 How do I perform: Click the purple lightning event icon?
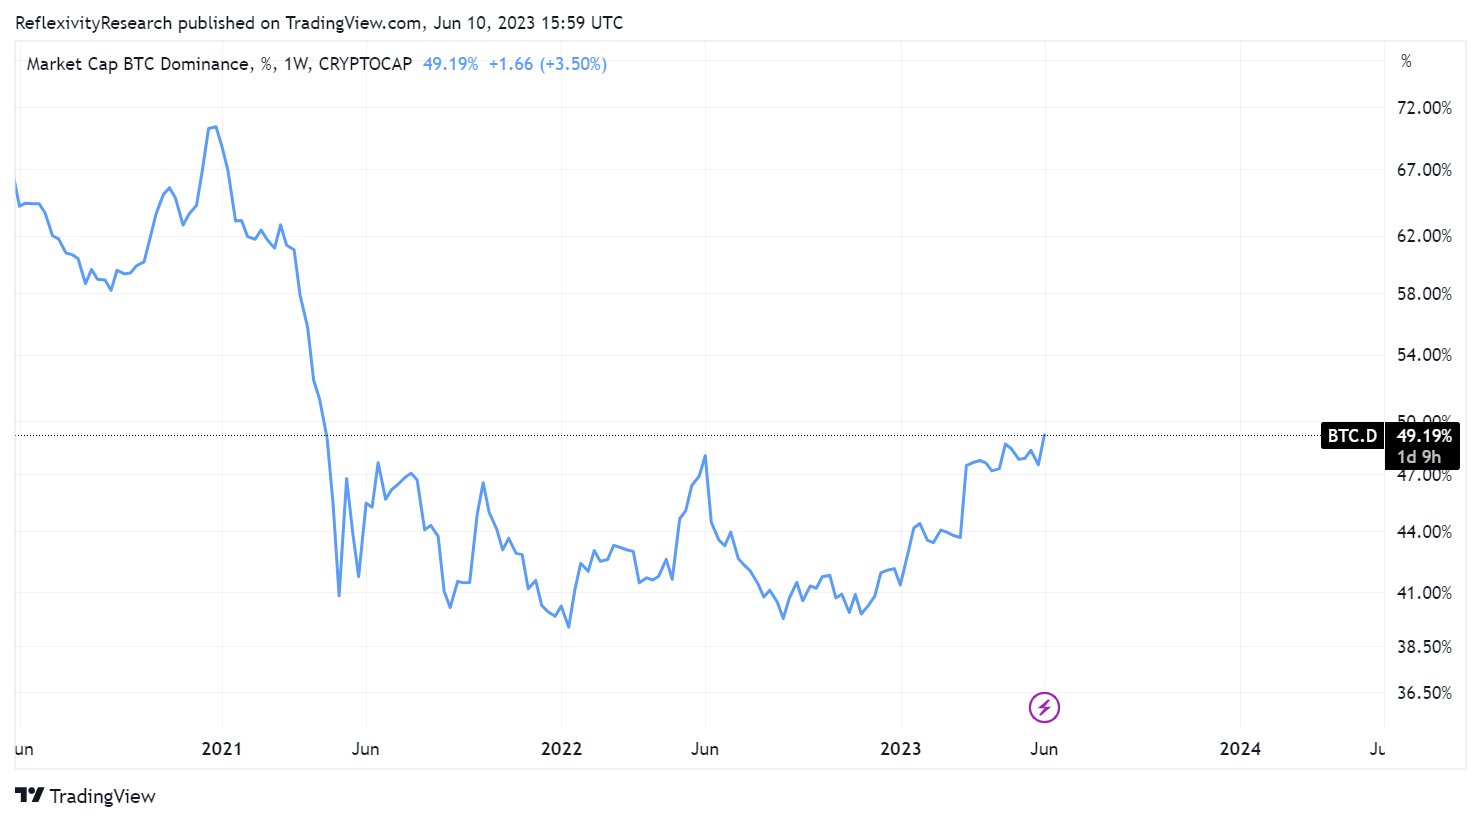tap(1044, 708)
